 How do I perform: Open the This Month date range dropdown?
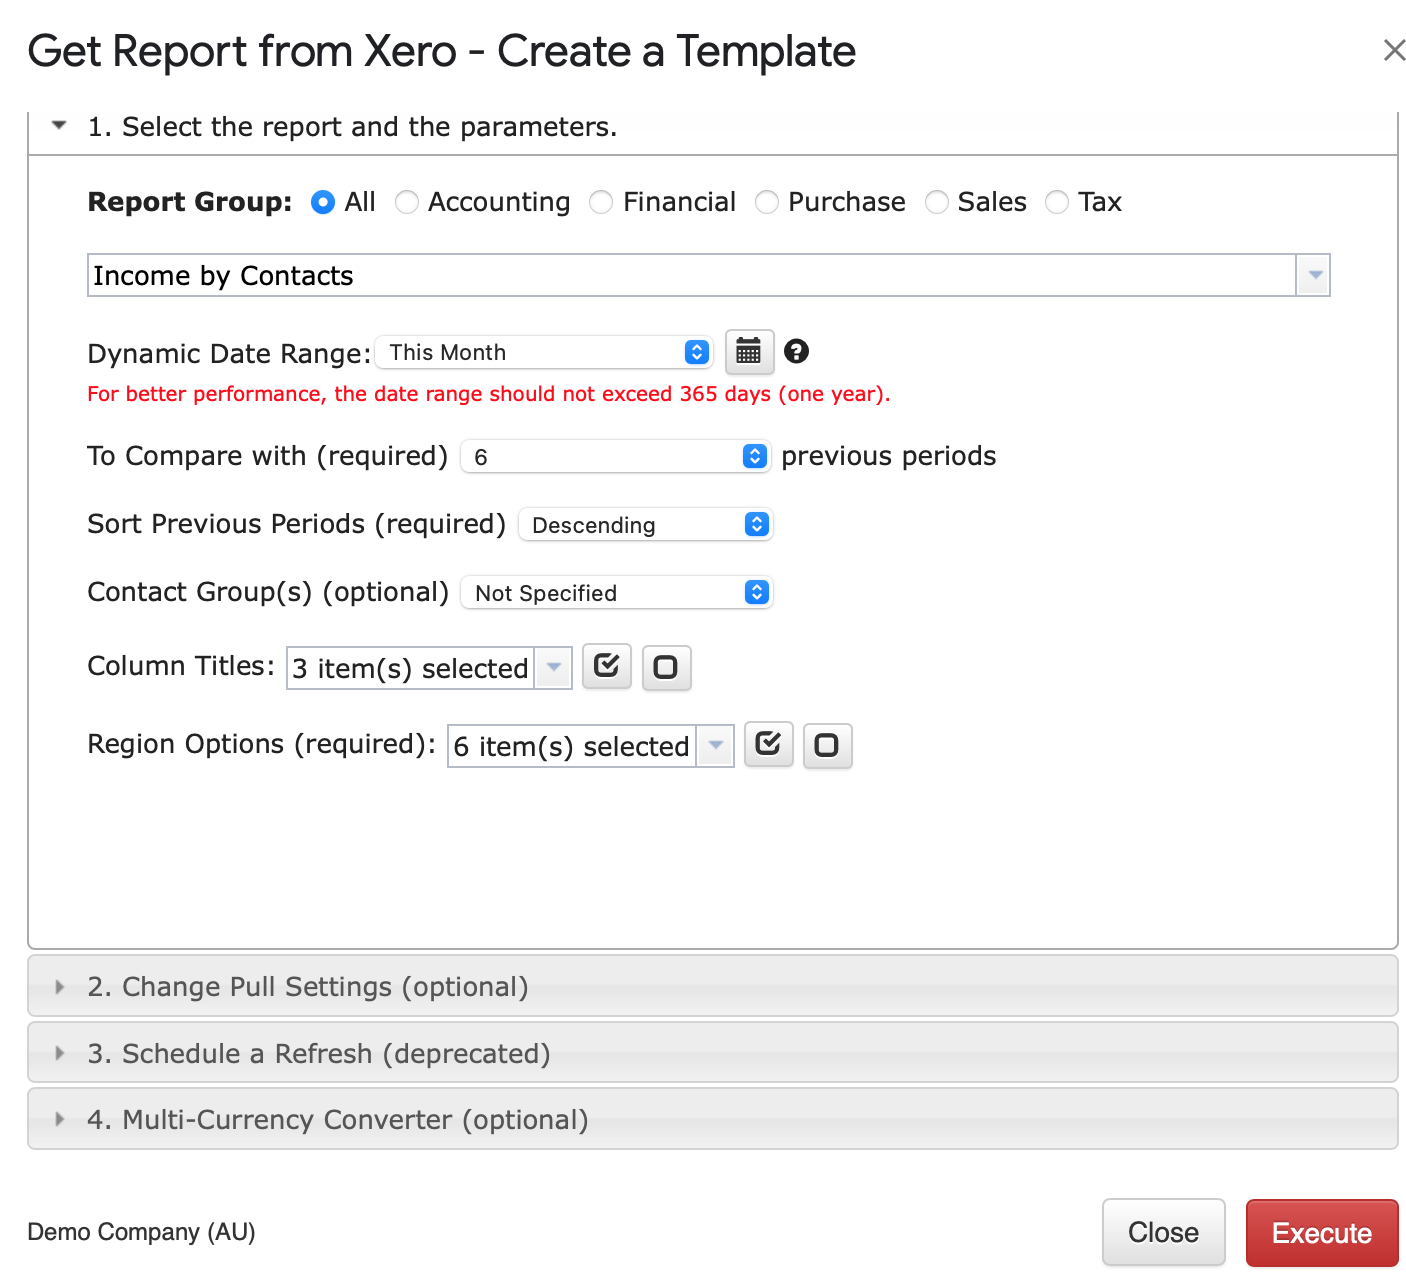click(x=544, y=352)
